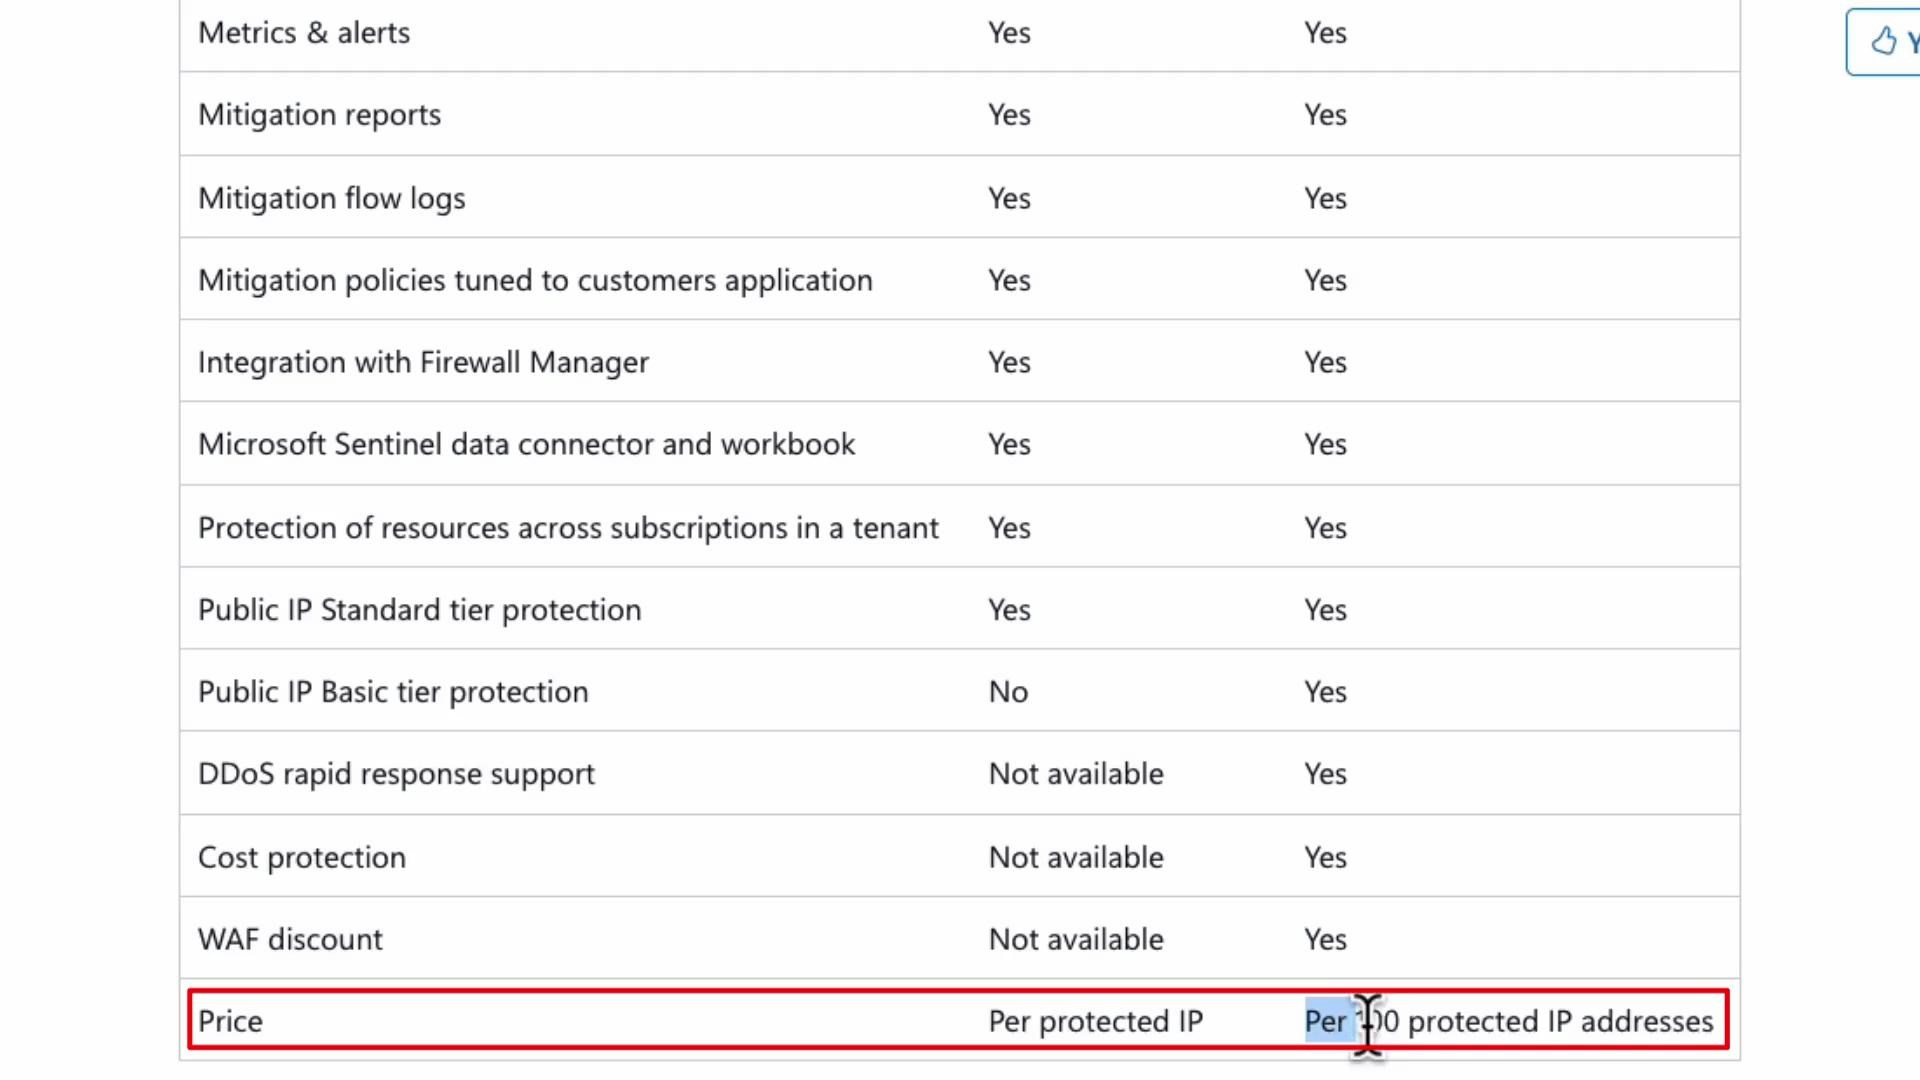Select the Integration with Firewall Manager row
This screenshot has width=1920, height=1080.
(423, 362)
